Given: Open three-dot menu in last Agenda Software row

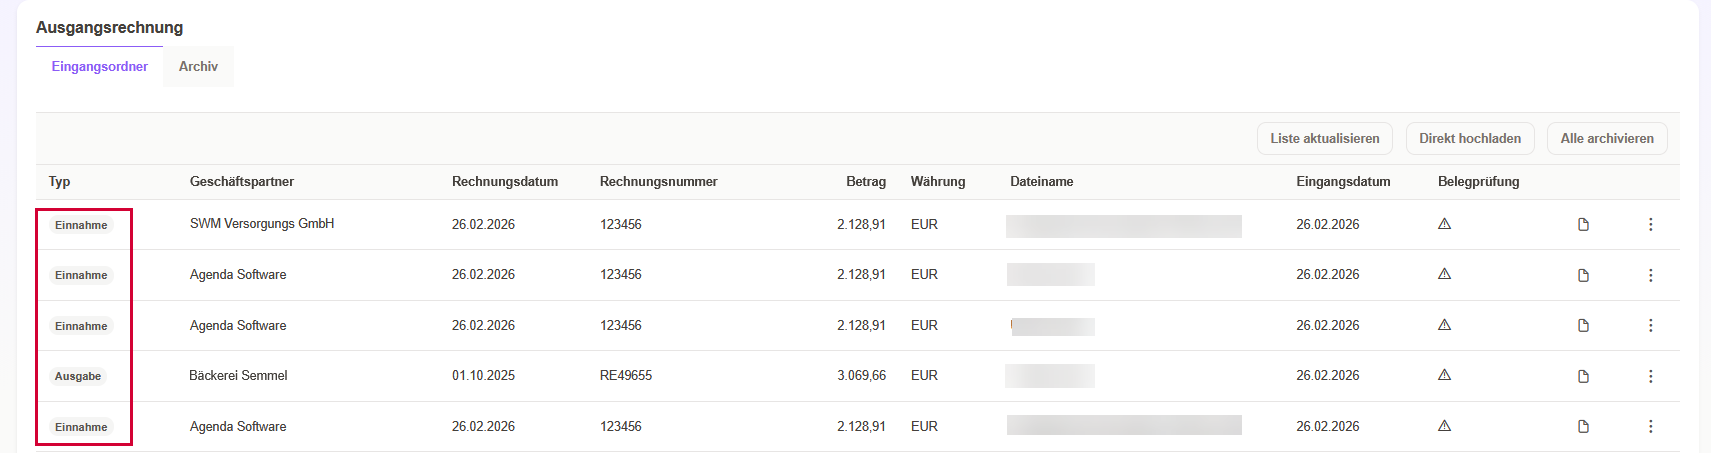Looking at the screenshot, I should (x=1650, y=427).
